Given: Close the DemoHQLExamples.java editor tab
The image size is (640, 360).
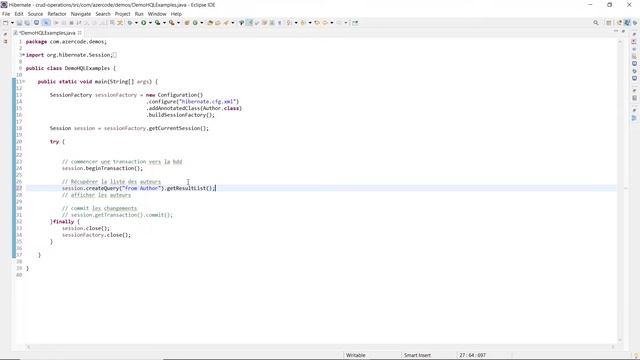Looking at the screenshot, I should click(80, 33).
